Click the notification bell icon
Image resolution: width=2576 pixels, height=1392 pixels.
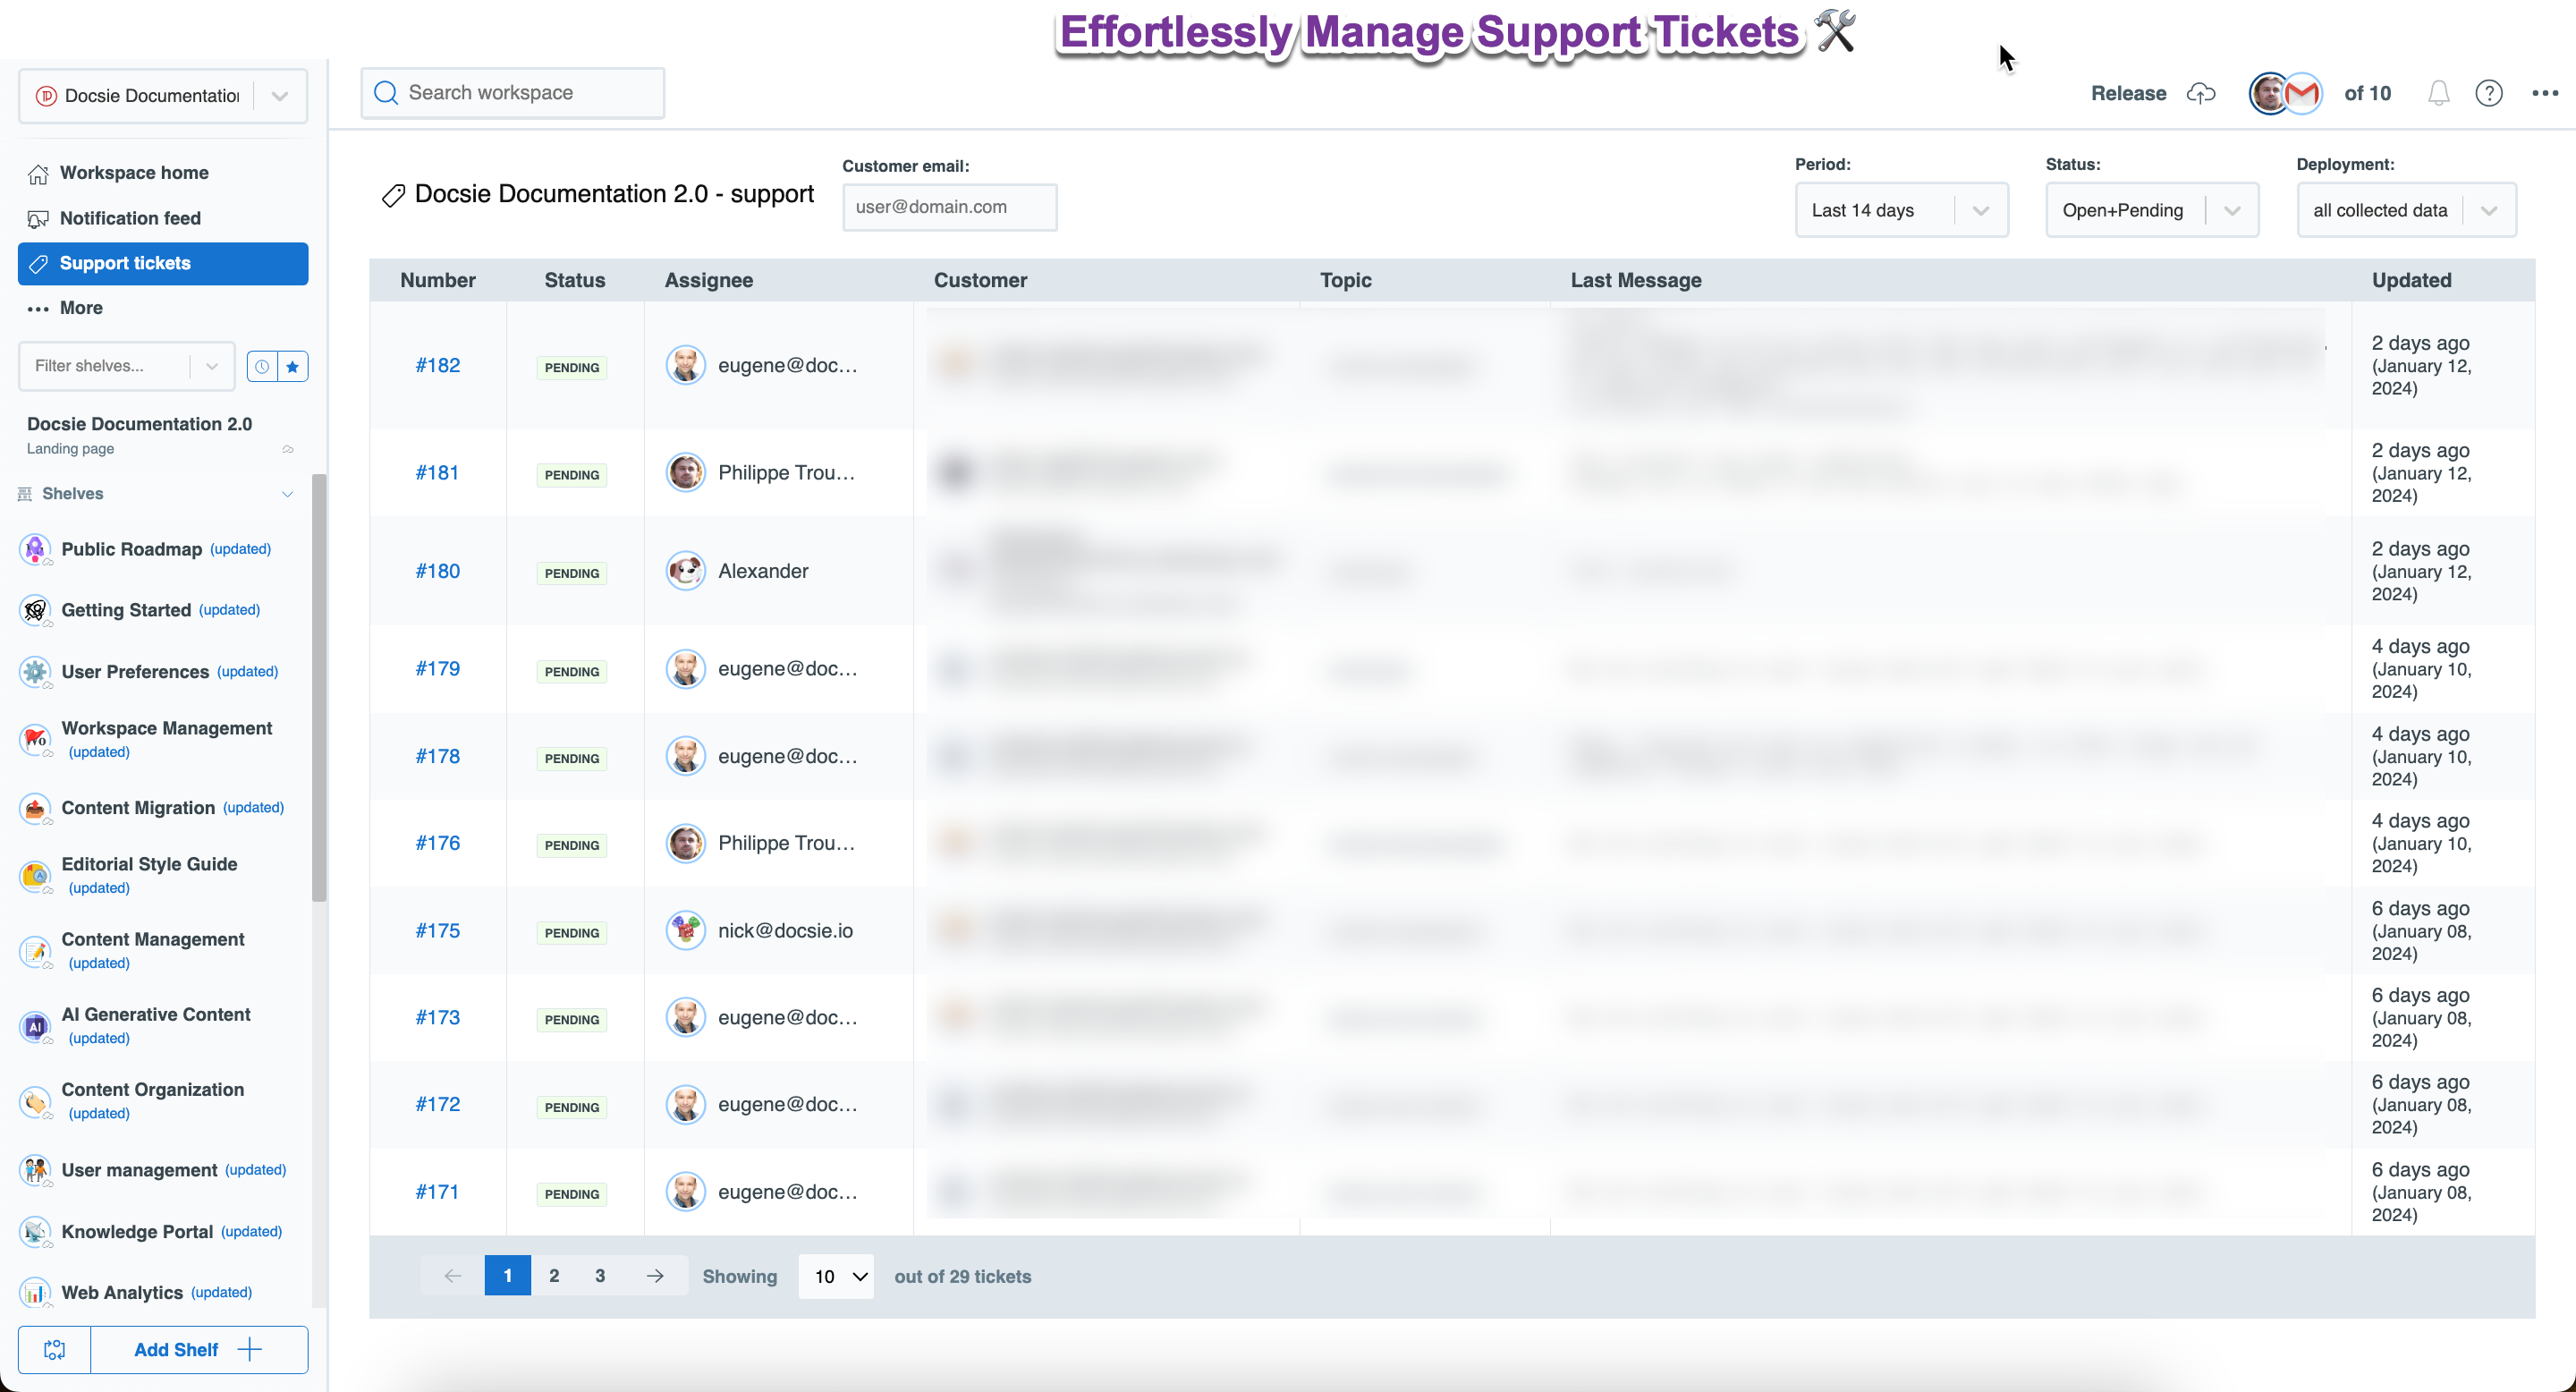2438,93
